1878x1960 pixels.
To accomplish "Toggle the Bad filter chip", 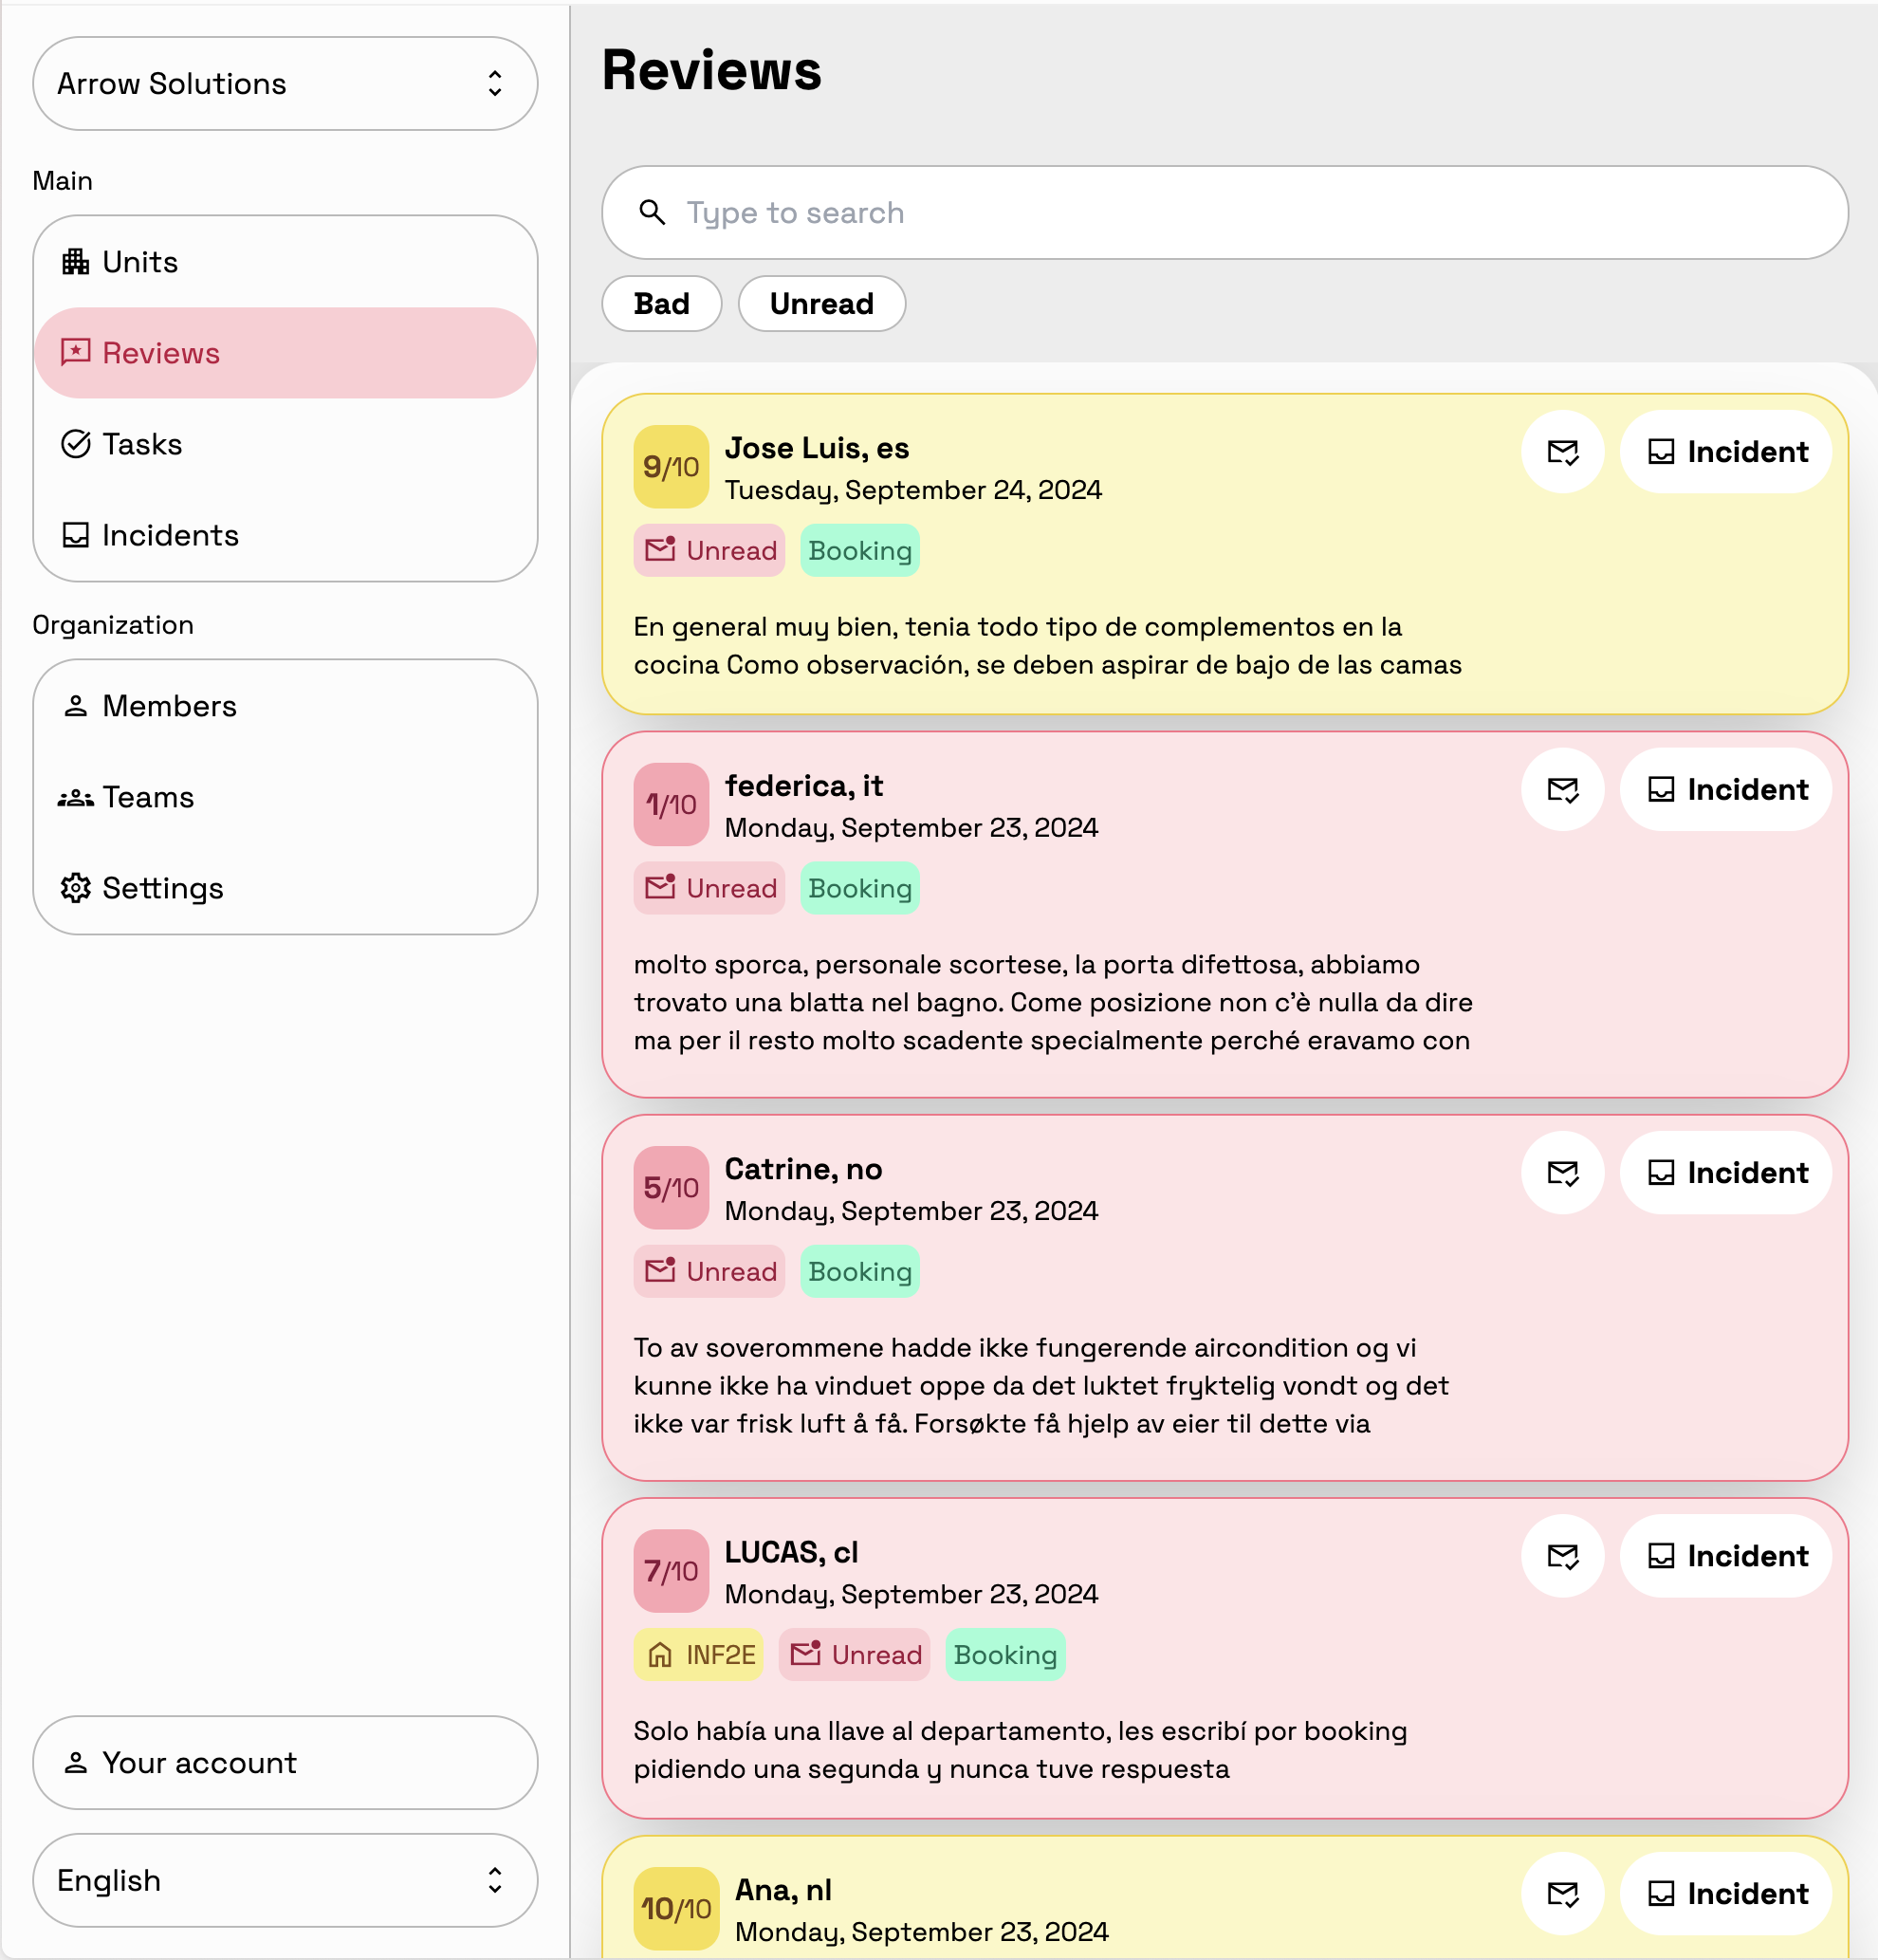I will tap(662, 304).
